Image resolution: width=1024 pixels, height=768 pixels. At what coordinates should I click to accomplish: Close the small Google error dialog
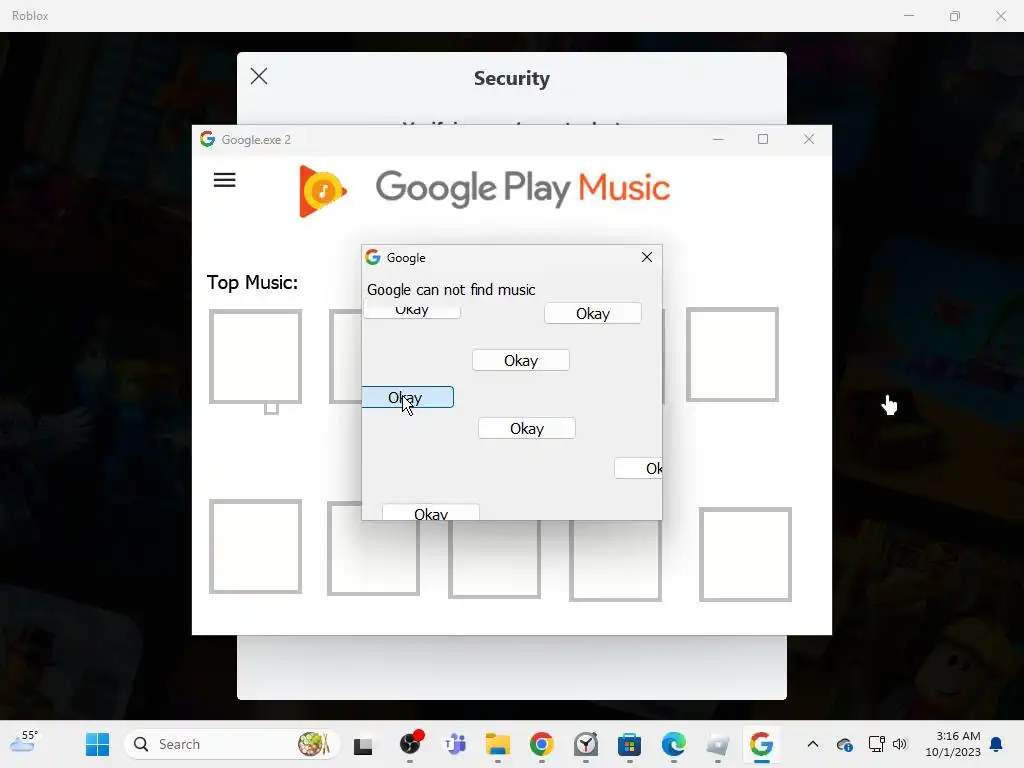click(647, 257)
